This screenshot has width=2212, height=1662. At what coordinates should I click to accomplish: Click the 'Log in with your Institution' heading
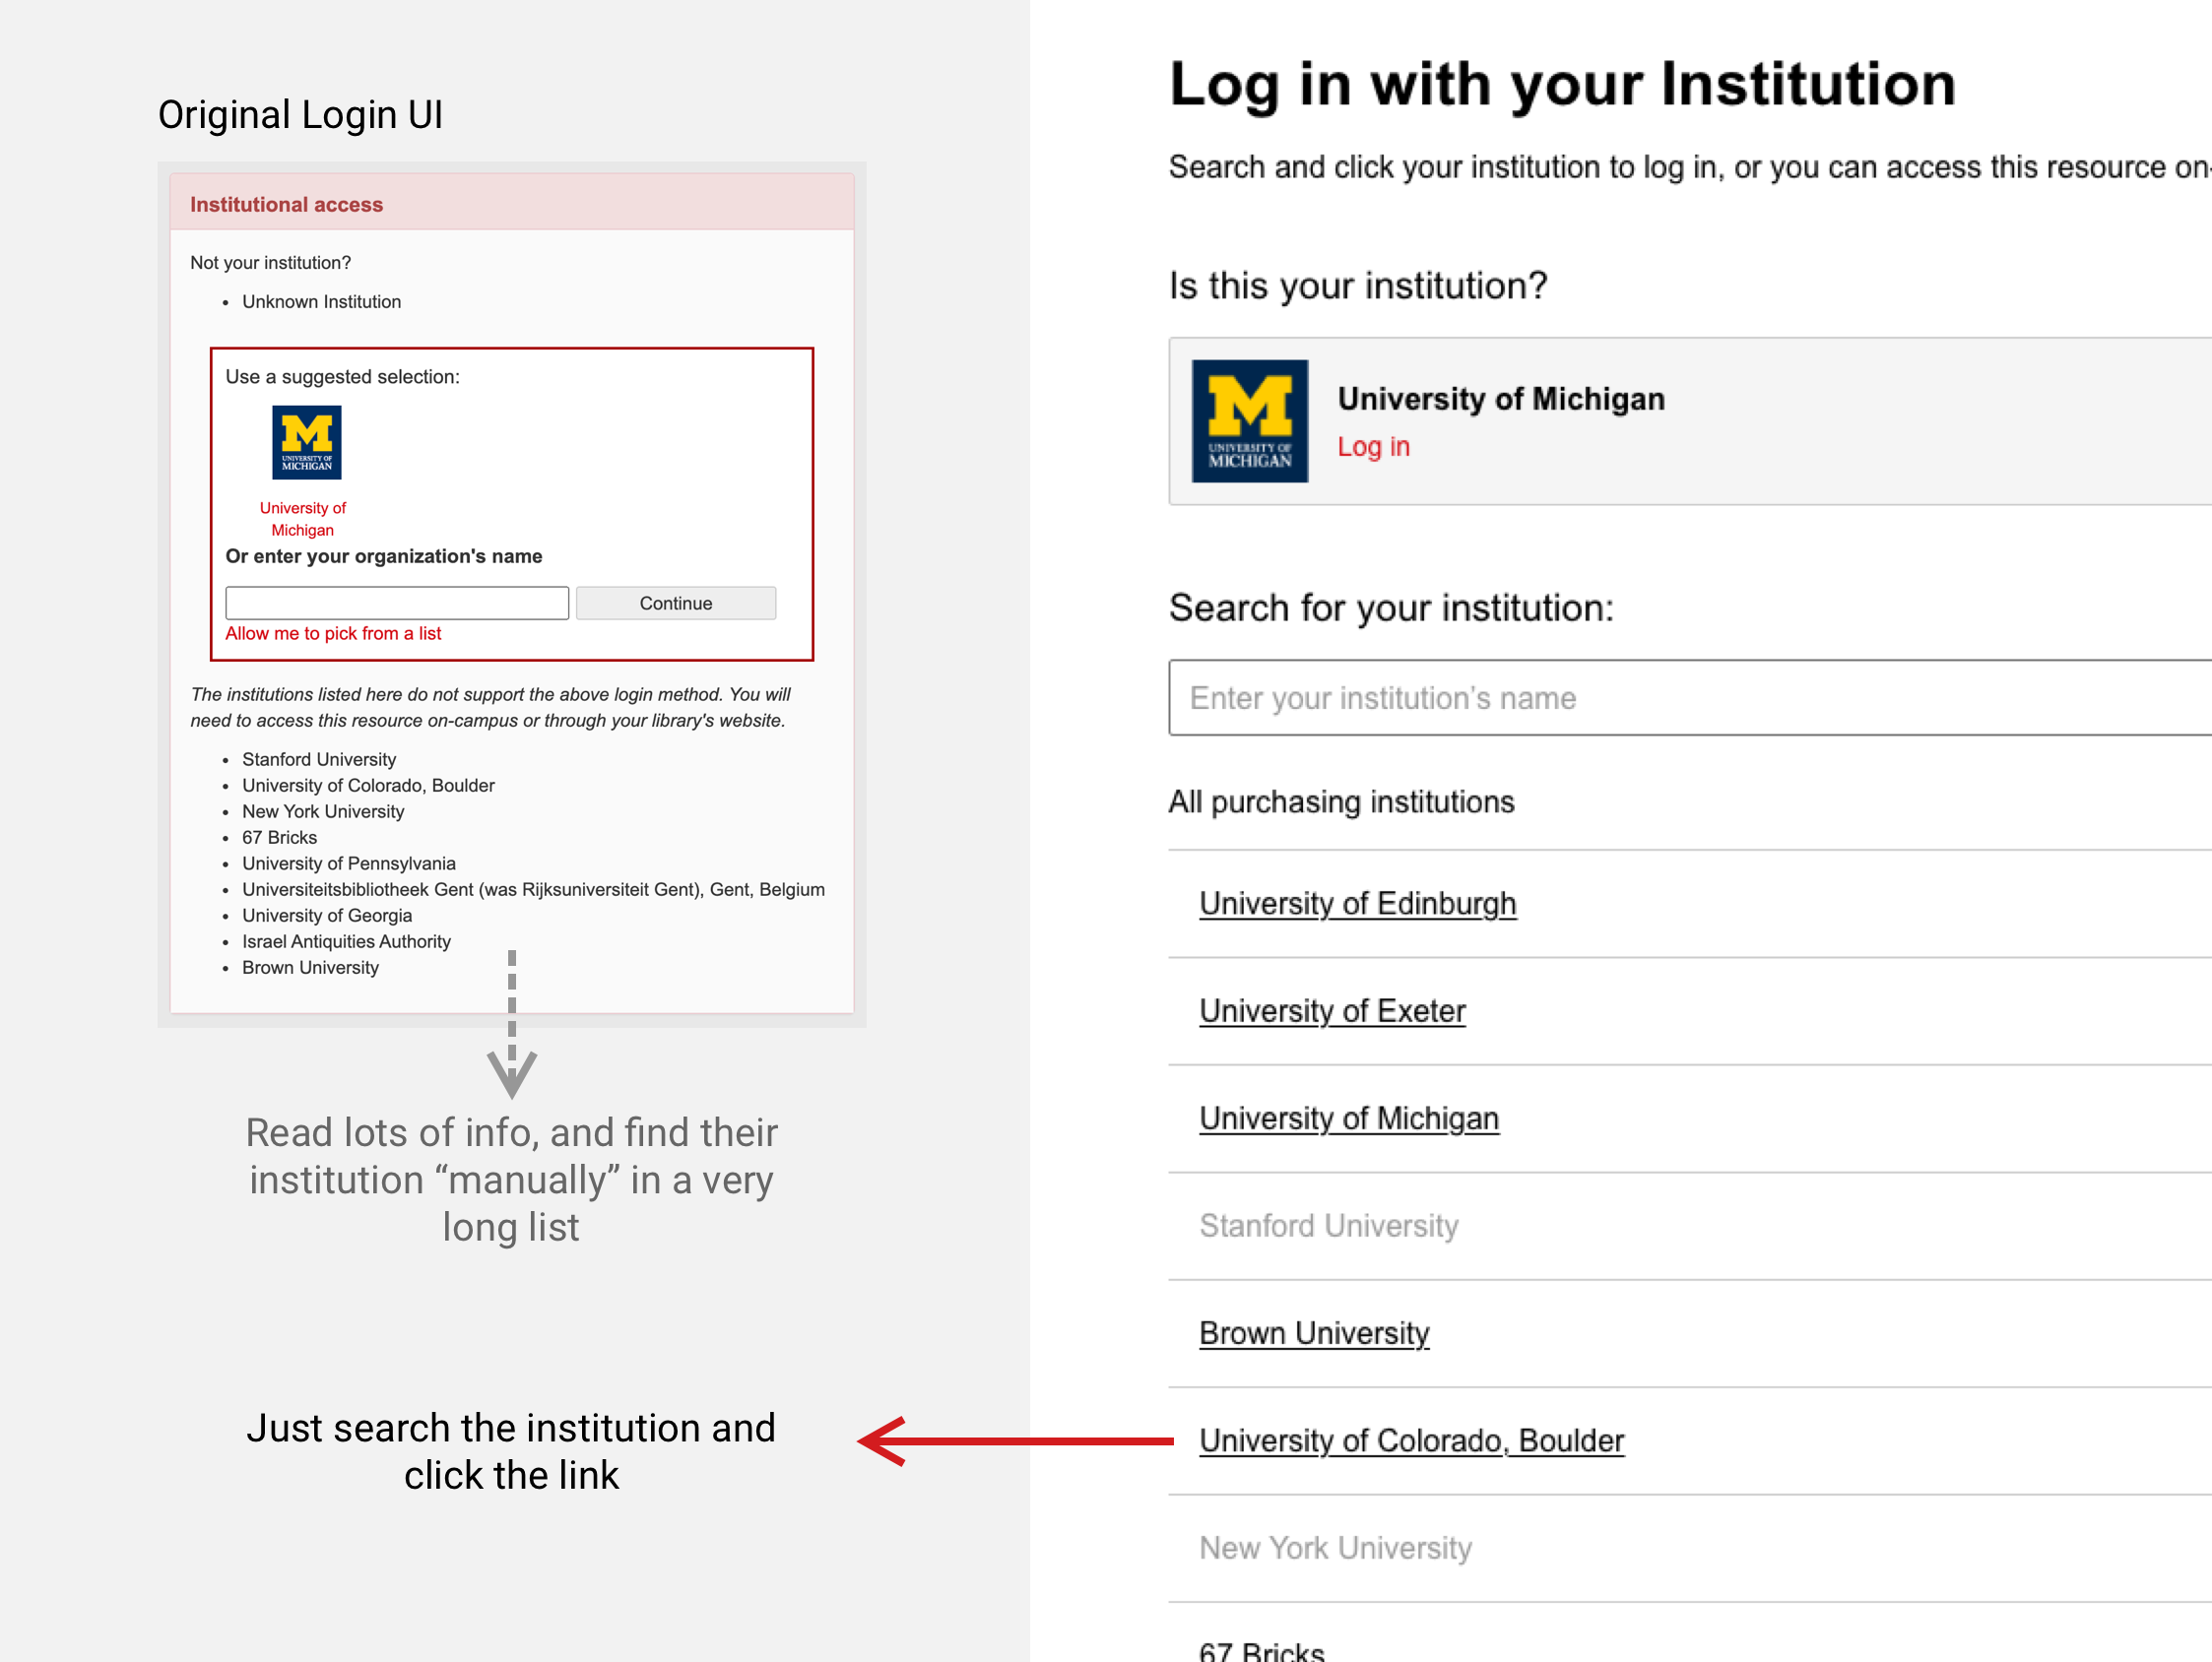1562,84
